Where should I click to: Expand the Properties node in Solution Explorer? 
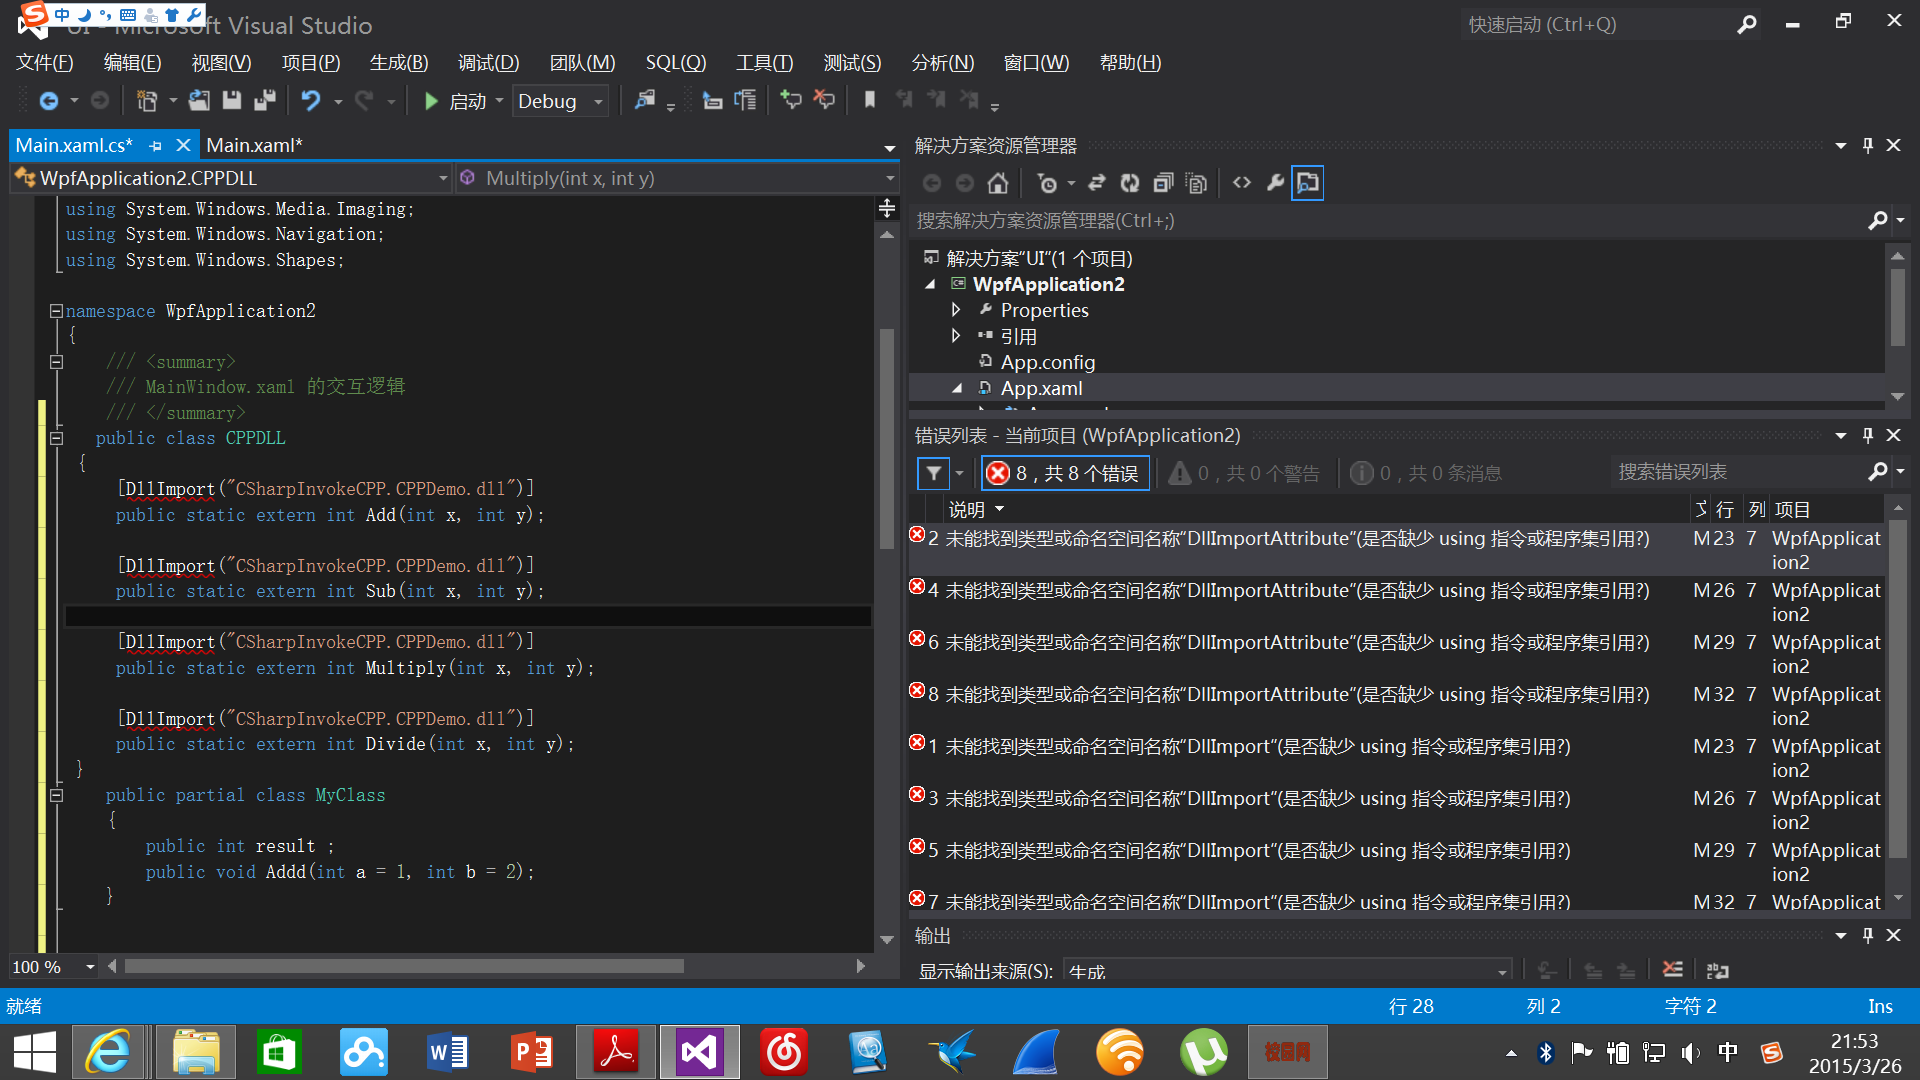pos(956,310)
